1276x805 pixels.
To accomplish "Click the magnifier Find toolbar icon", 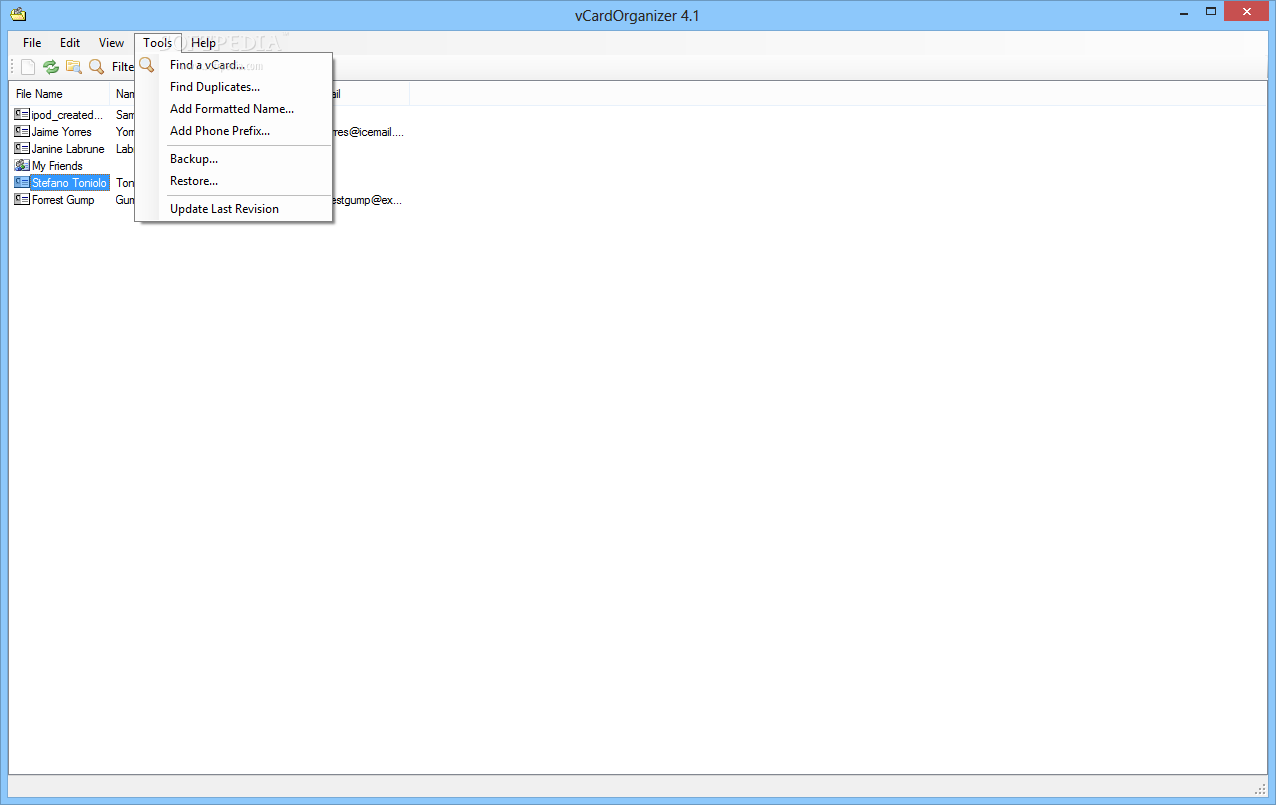I will tap(96, 67).
